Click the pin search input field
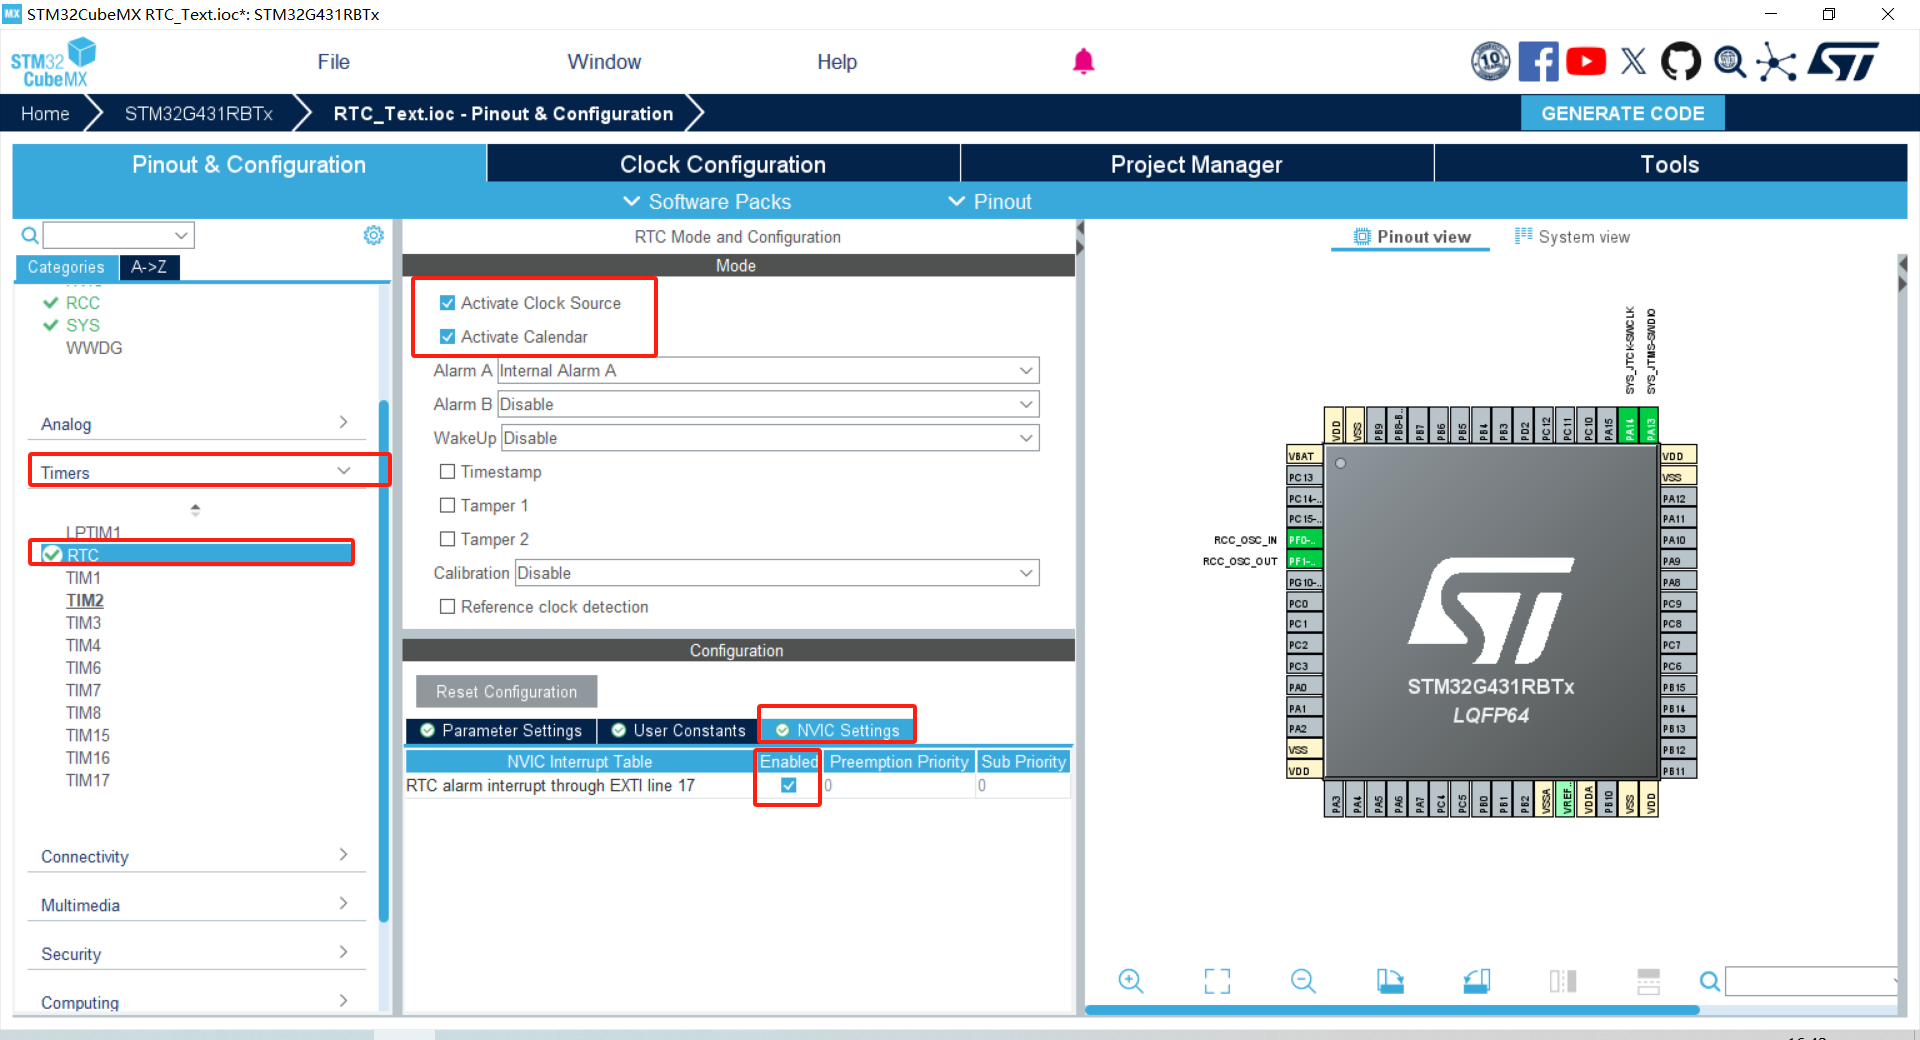 1811,981
